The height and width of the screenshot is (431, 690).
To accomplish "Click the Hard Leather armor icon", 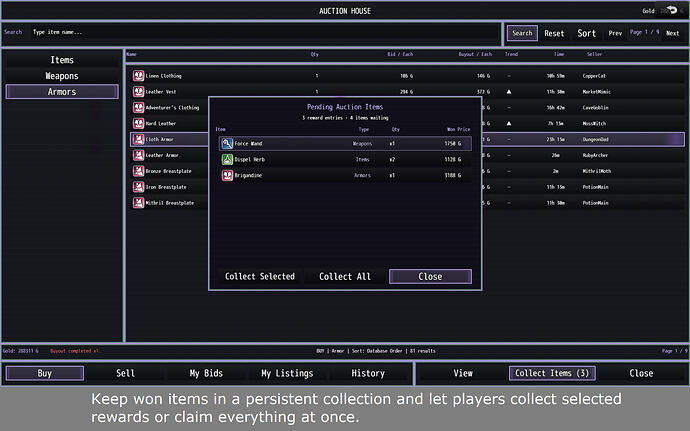I will [139, 123].
